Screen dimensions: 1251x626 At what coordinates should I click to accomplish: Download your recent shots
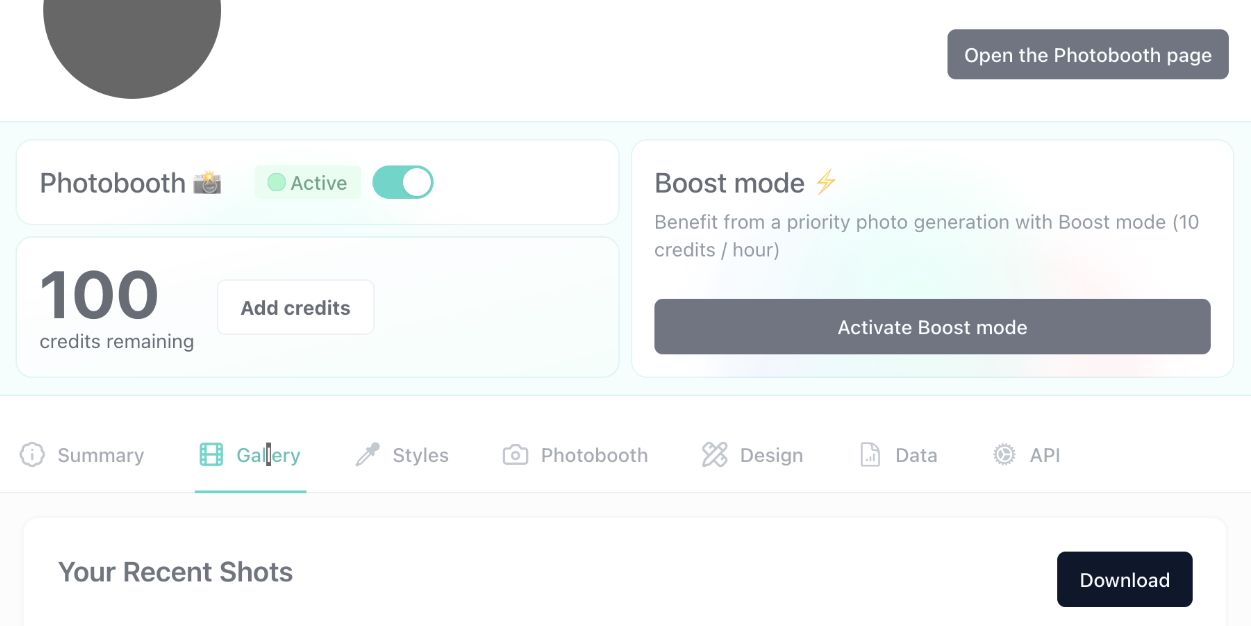[x=1125, y=580]
